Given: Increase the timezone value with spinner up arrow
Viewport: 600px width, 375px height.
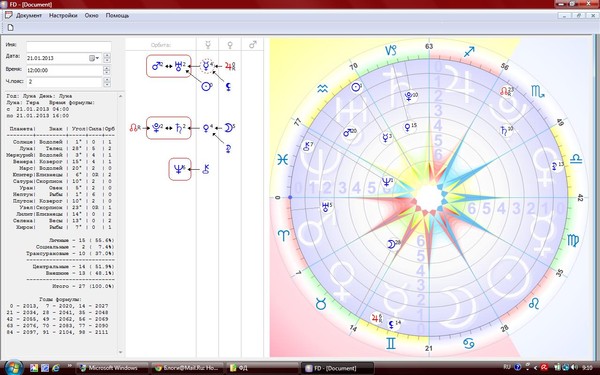Looking at the screenshot, I should 107,80.
